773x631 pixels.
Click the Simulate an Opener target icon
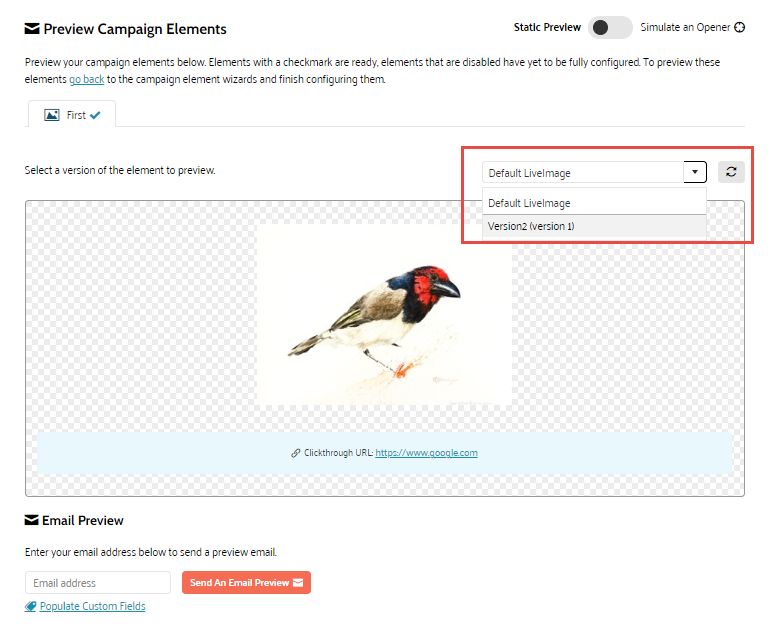pyautogui.click(x=739, y=28)
